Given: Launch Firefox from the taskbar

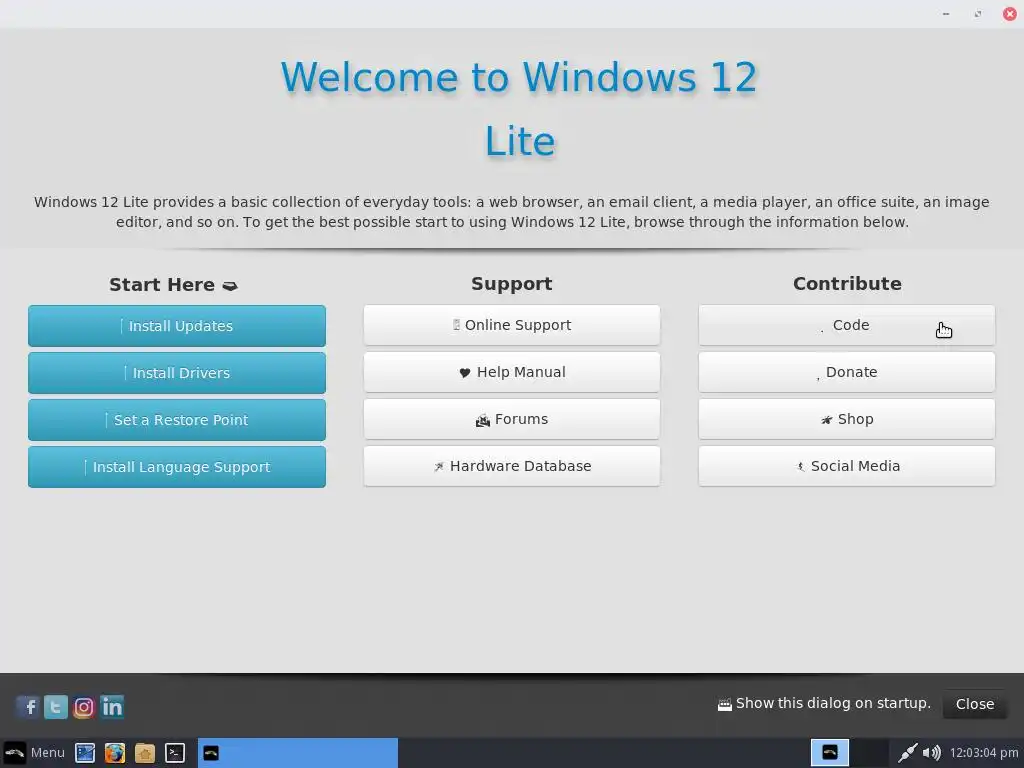Looking at the screenshot, I should (114, 753).
